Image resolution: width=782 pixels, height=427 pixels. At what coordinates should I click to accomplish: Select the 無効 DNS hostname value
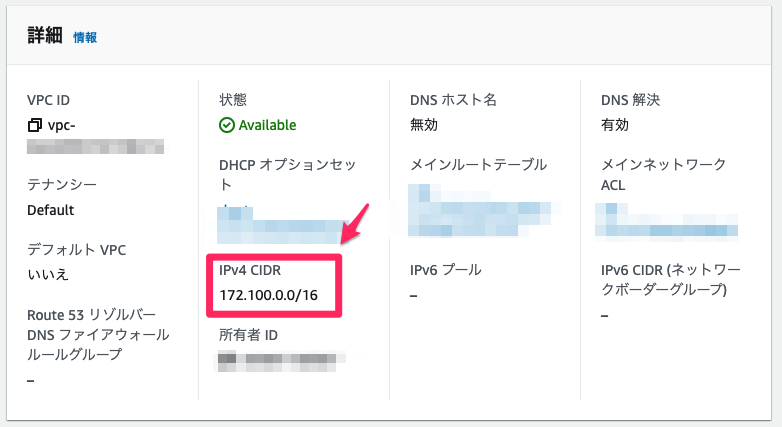[x=424, y=125]
